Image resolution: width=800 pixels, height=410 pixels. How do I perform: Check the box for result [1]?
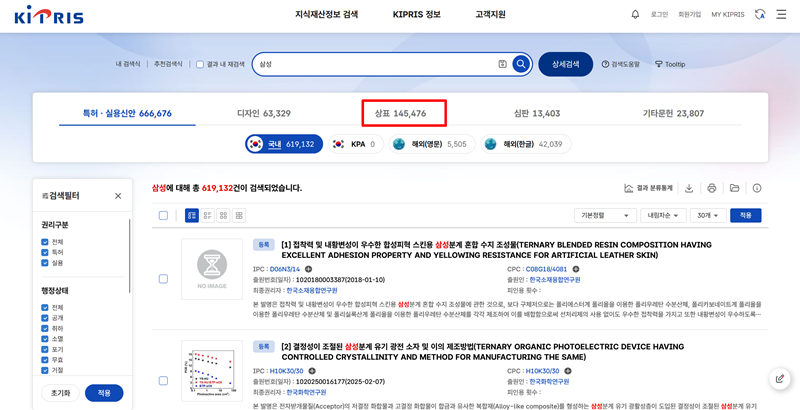pyautogui.click(x=163, y=279)
